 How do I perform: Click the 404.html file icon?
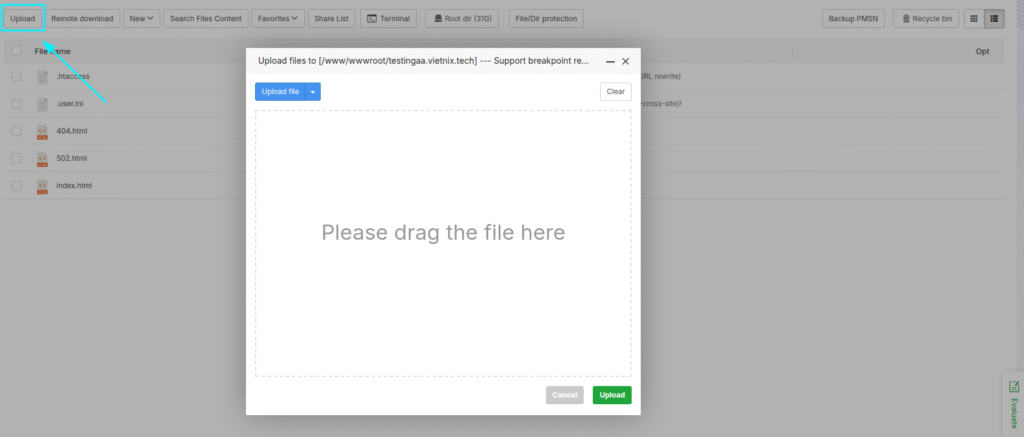click(x=43, y=131)
